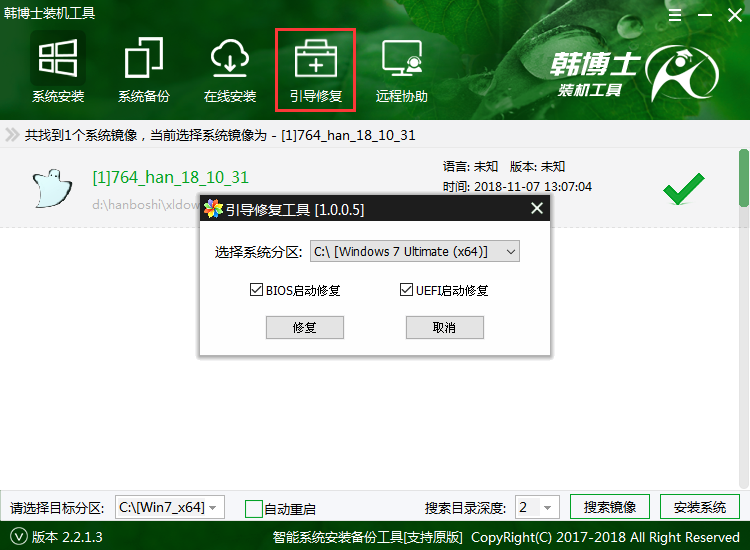
Task: Open the hamburger menu in the title bar
Action: 675,15
